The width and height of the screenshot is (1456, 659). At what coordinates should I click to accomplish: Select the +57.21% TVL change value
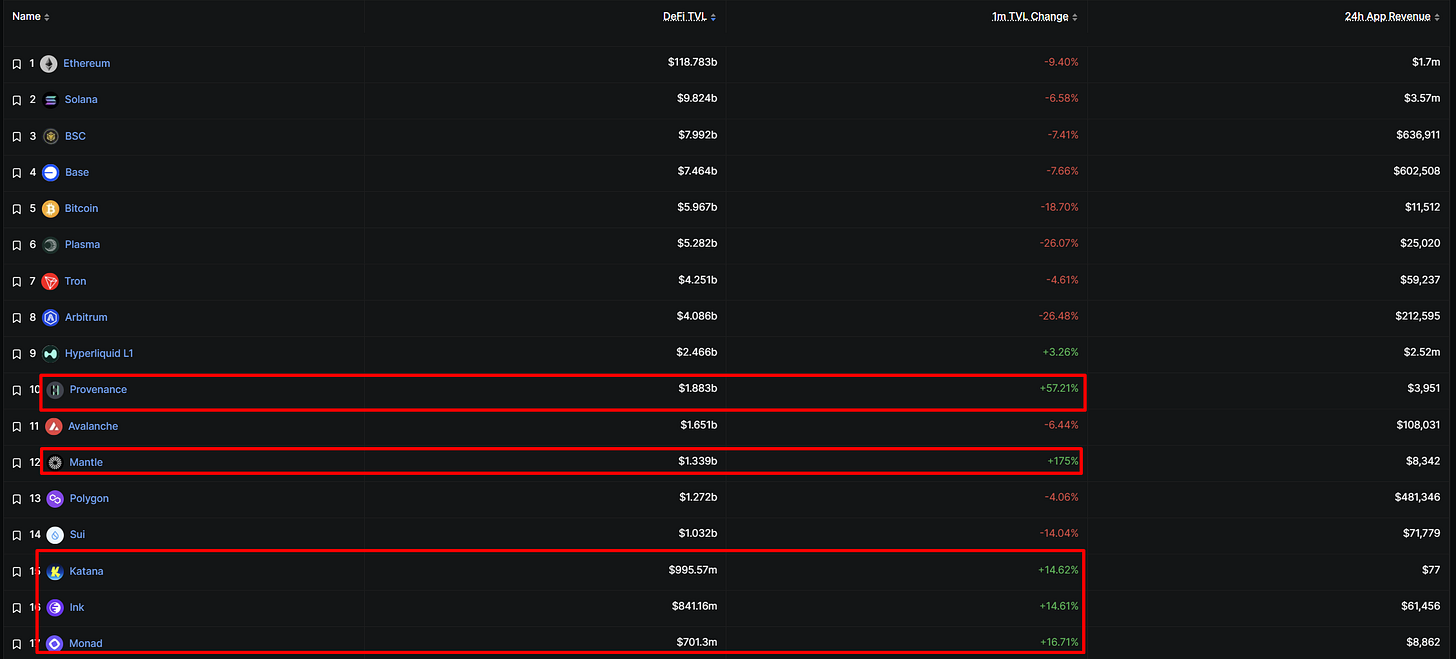pyautogui.click(x=1059, y=389)
